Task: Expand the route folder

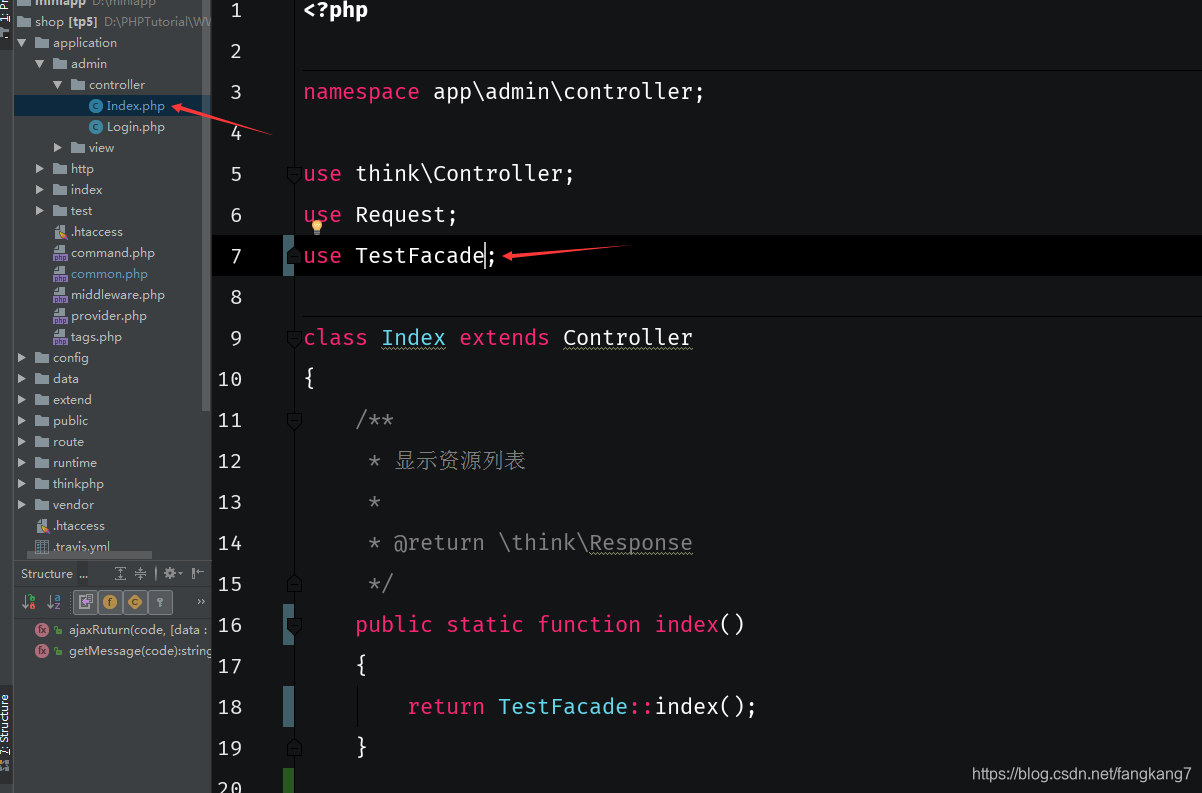Action: (23, 442)
